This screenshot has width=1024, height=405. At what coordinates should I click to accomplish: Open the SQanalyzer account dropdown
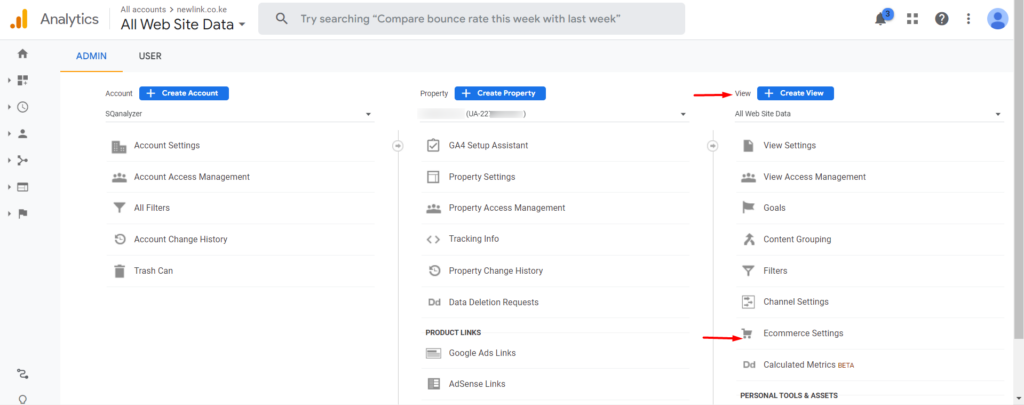click(240, 114)
